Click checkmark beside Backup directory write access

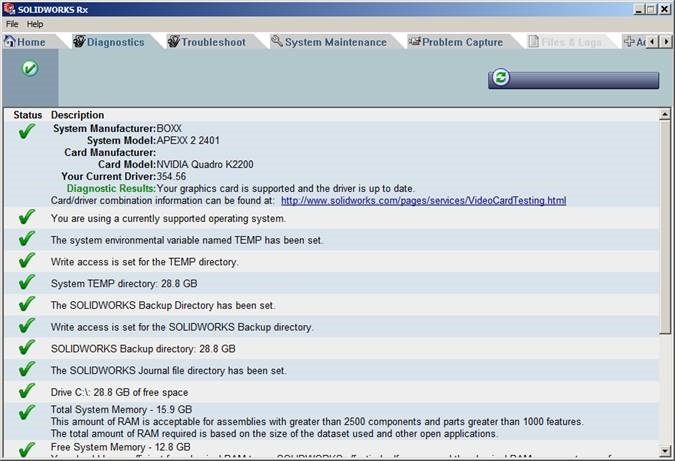tap(27, 325)
